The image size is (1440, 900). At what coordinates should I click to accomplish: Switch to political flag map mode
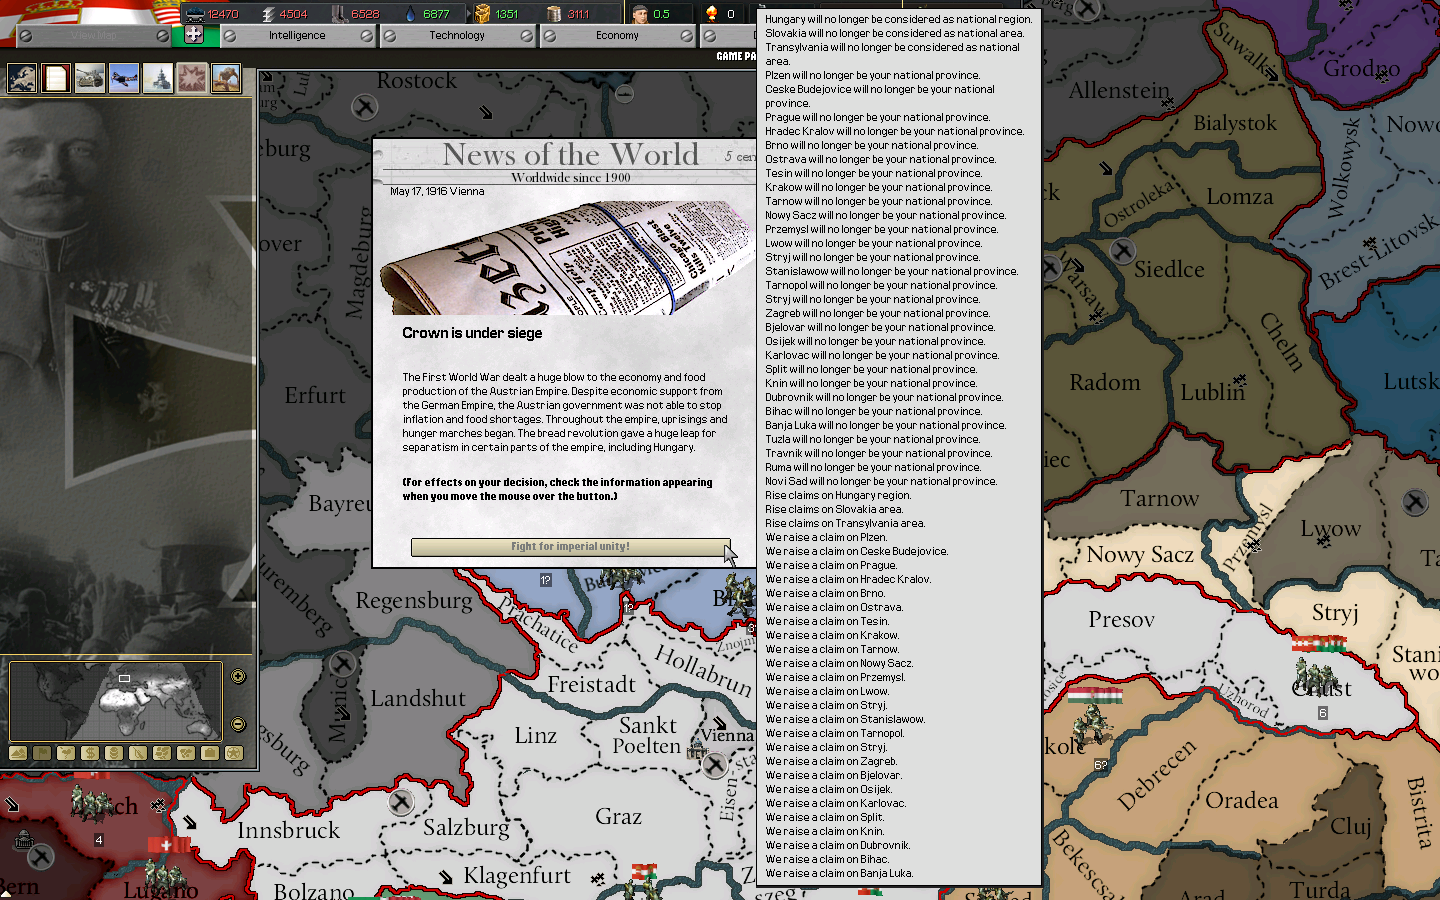[42, 753]
